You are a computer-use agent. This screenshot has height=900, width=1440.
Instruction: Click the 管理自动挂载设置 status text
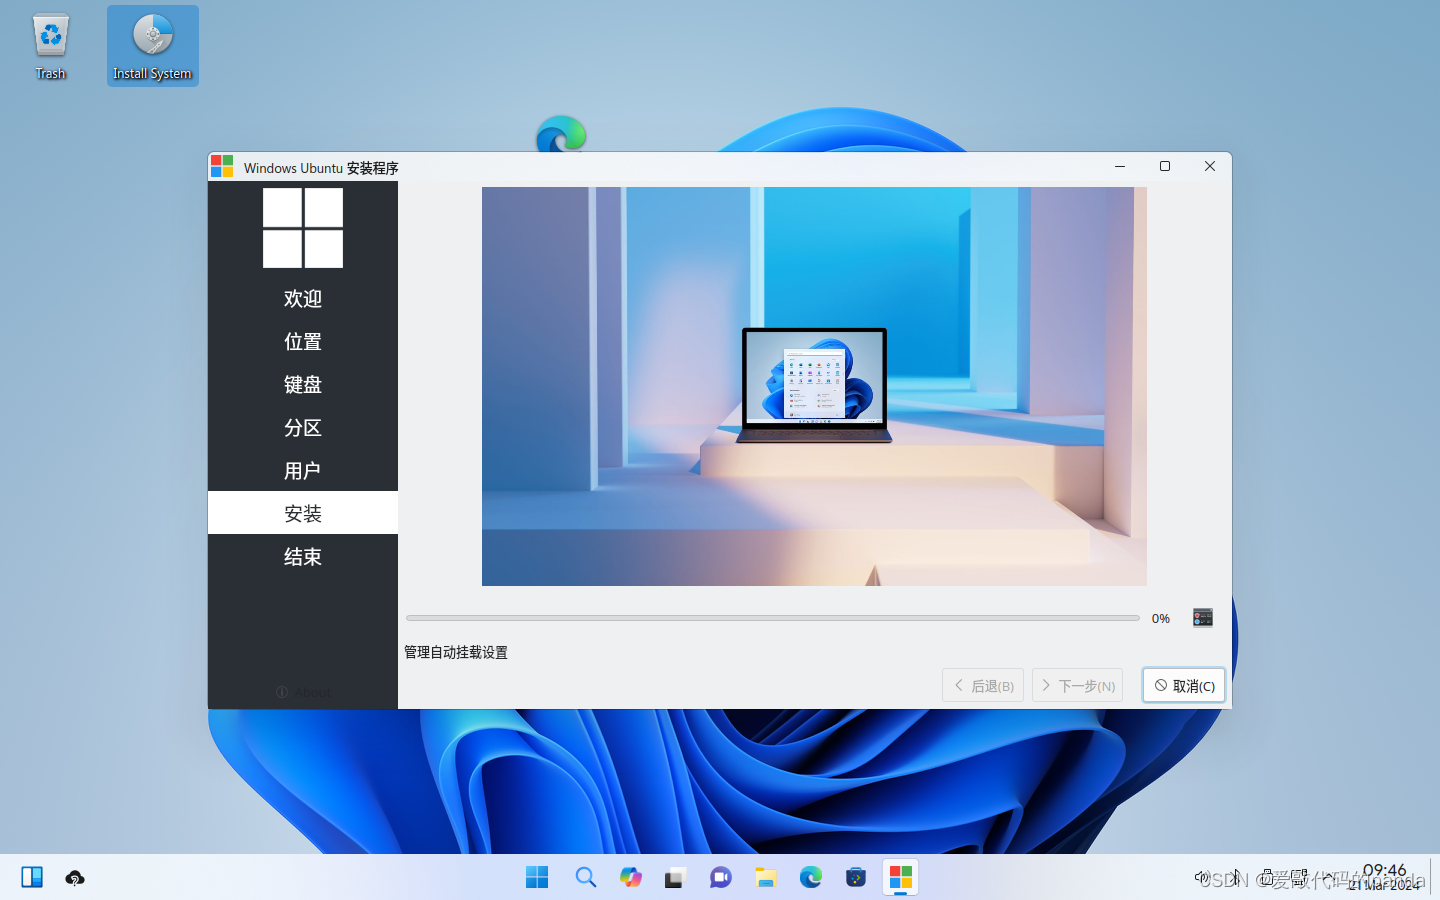pyautogui.click(x=456, y=652)
